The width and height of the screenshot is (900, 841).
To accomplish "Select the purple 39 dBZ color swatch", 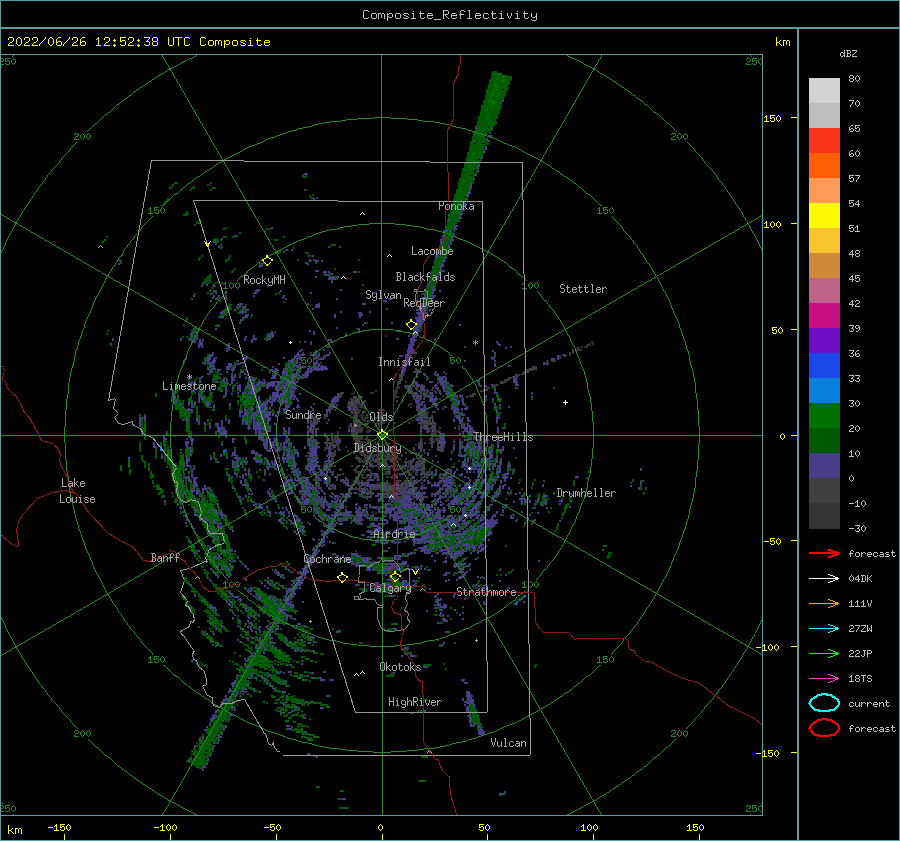I will pyautogui.click(x=824, y=340).
